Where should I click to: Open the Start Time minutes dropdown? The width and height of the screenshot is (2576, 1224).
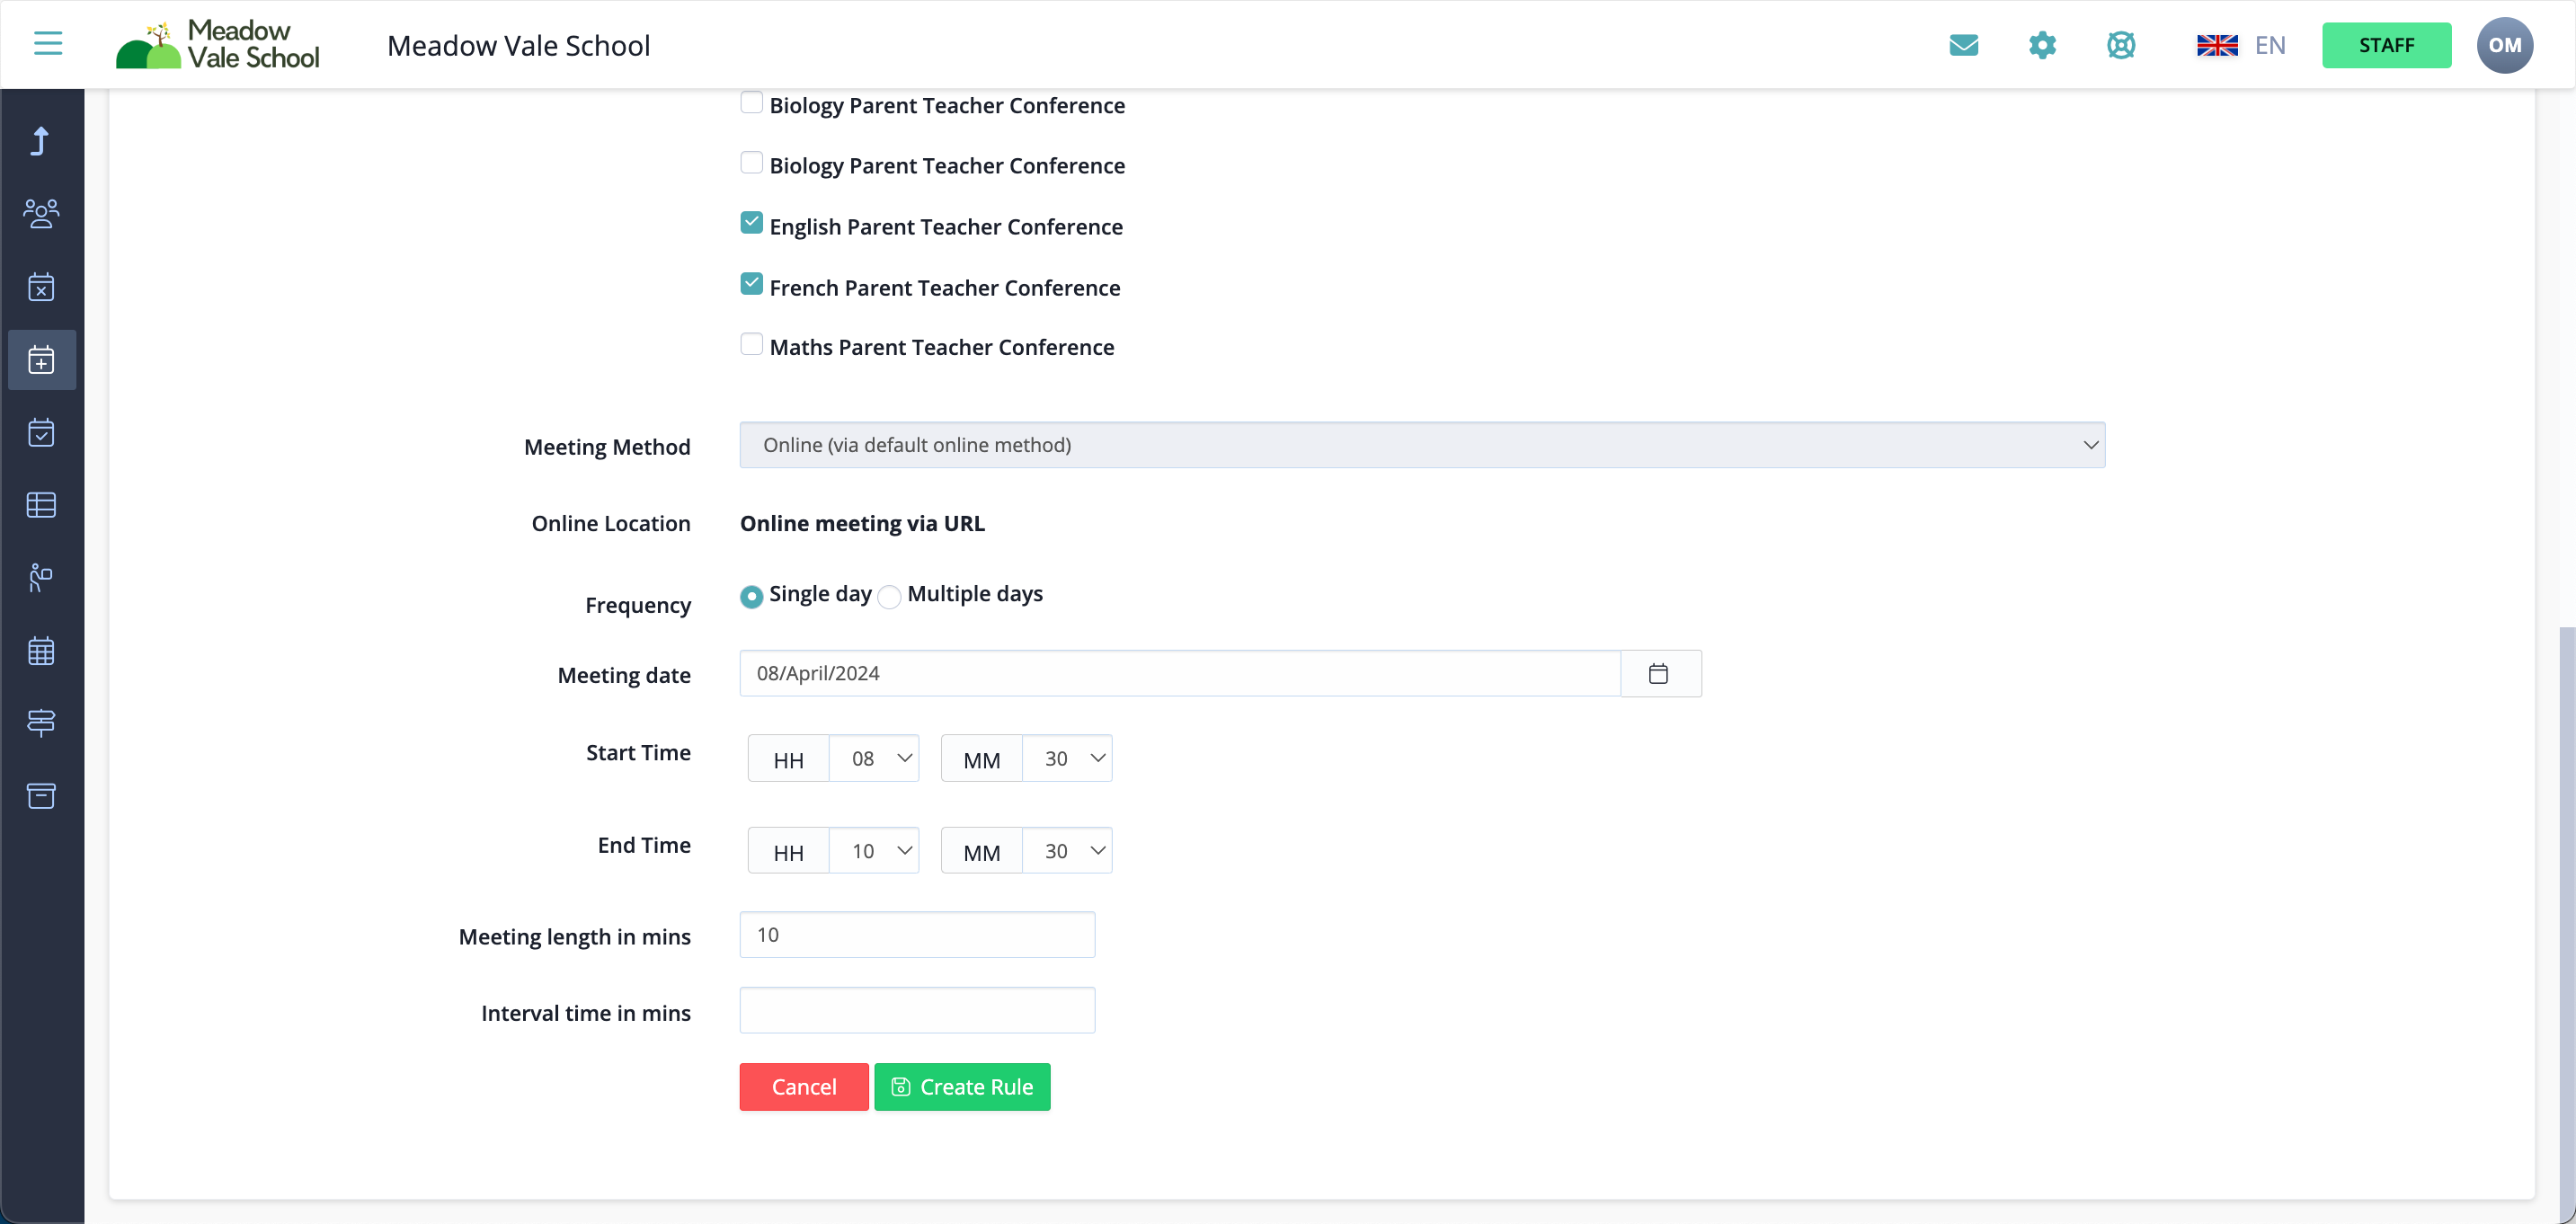(x=1067, y=758)
